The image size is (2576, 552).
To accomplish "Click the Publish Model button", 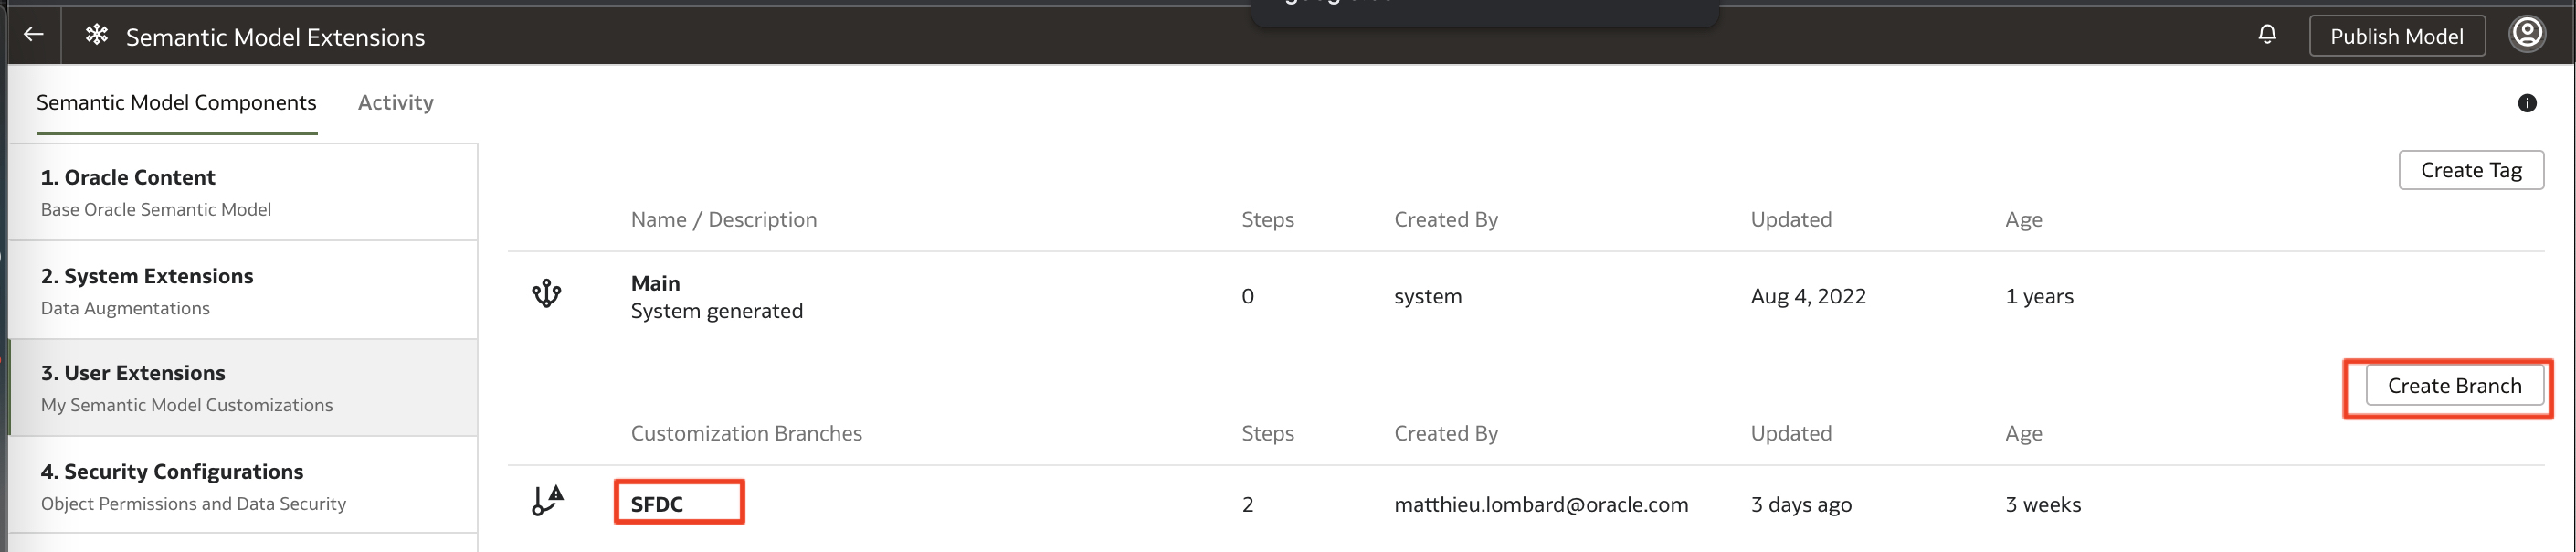I will (2396, 36).
